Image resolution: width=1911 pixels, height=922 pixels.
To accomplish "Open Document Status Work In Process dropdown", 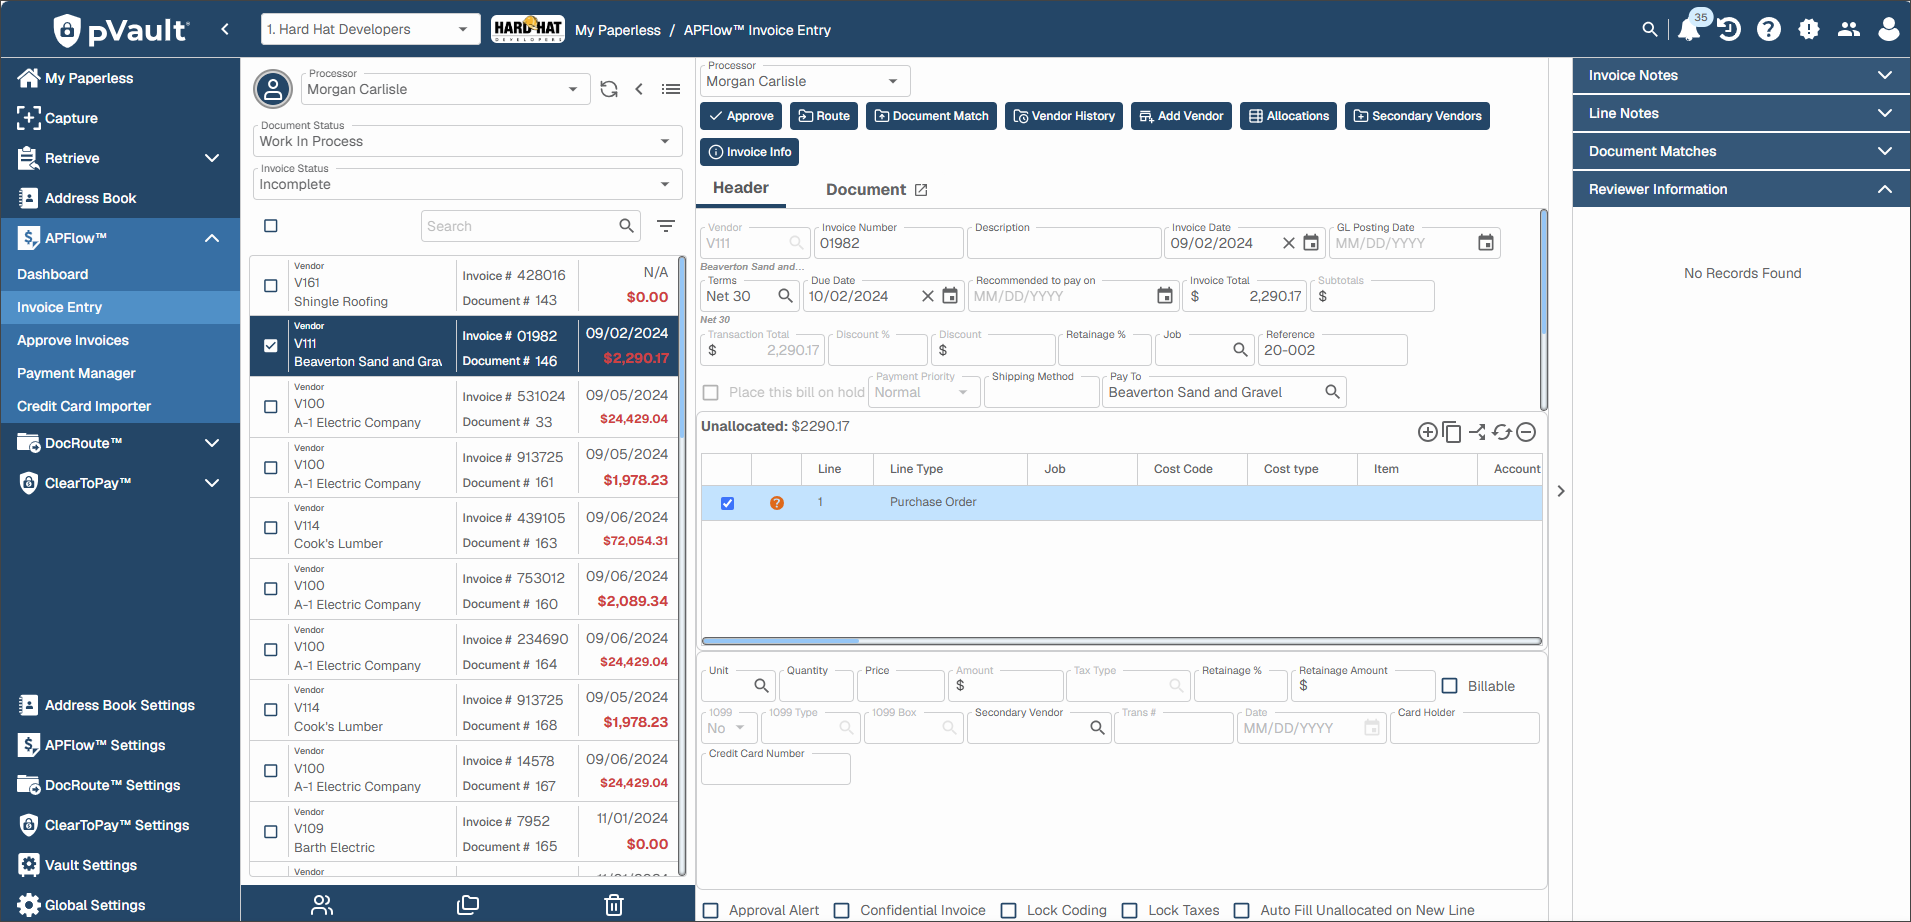I will pos(467,141).
